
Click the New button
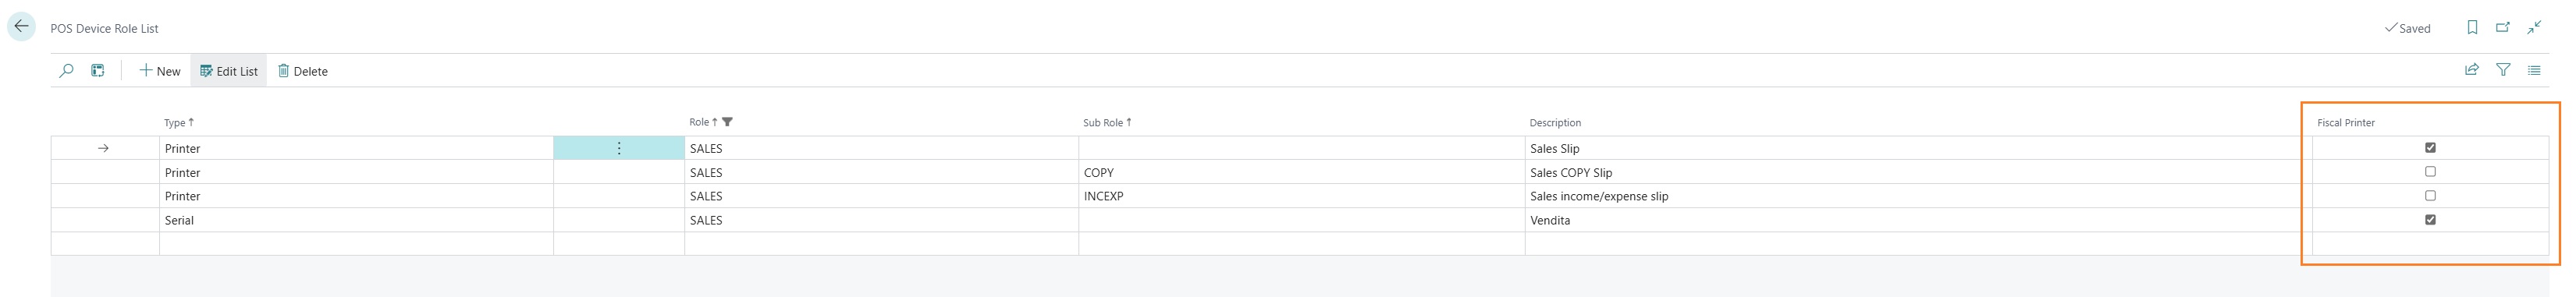[160, 71]
